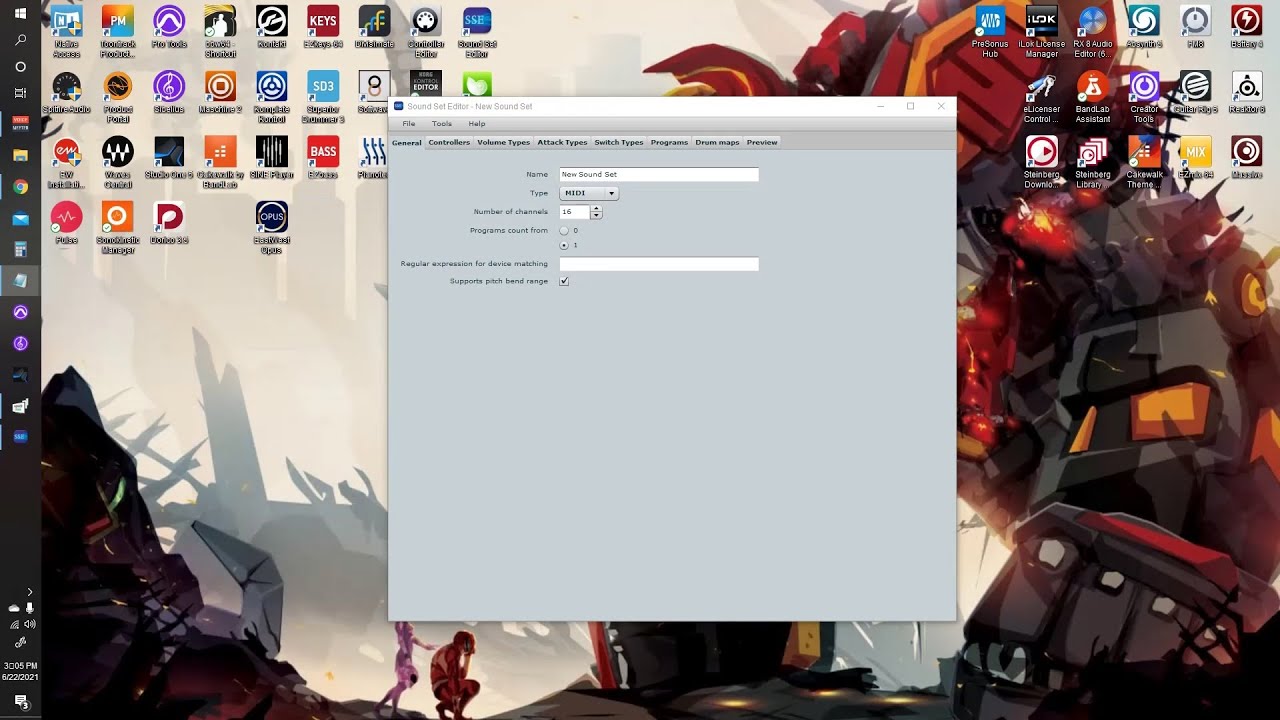Select the Dorico 3.5 desktop icon

(x=169, y=223)
